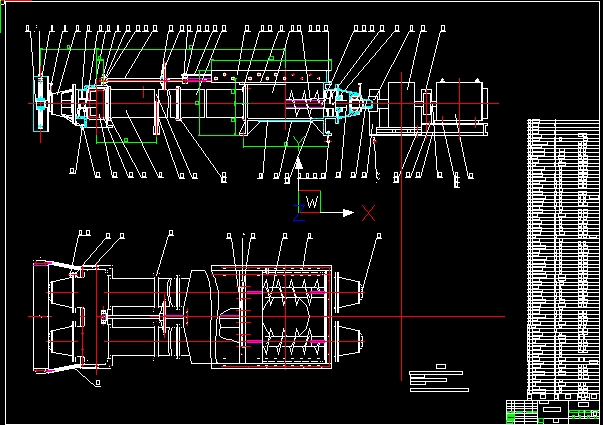Select the lower screw auger in the plan view
The image size is (603, 425).
coord(293,342)
